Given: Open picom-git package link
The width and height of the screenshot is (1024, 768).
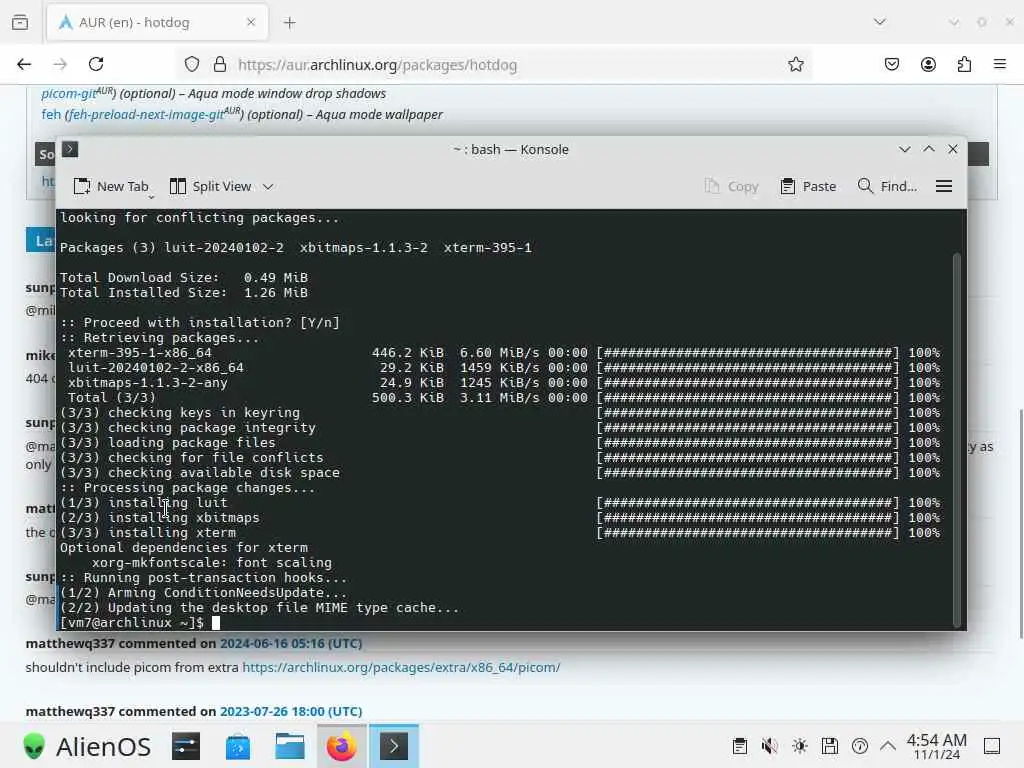Looking at the screenshot, I should pos(69,93).
